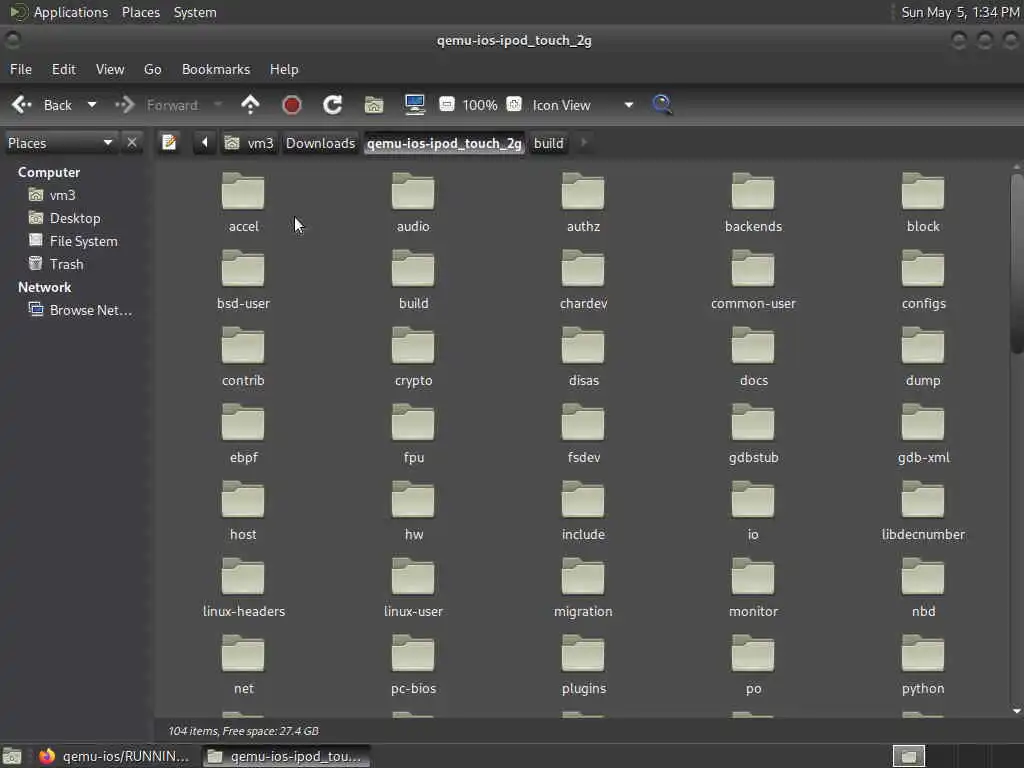Image resolution: width=1024 pixels, height=768 pixels.
Task: Select the authz folder
Action: [583, 202]
